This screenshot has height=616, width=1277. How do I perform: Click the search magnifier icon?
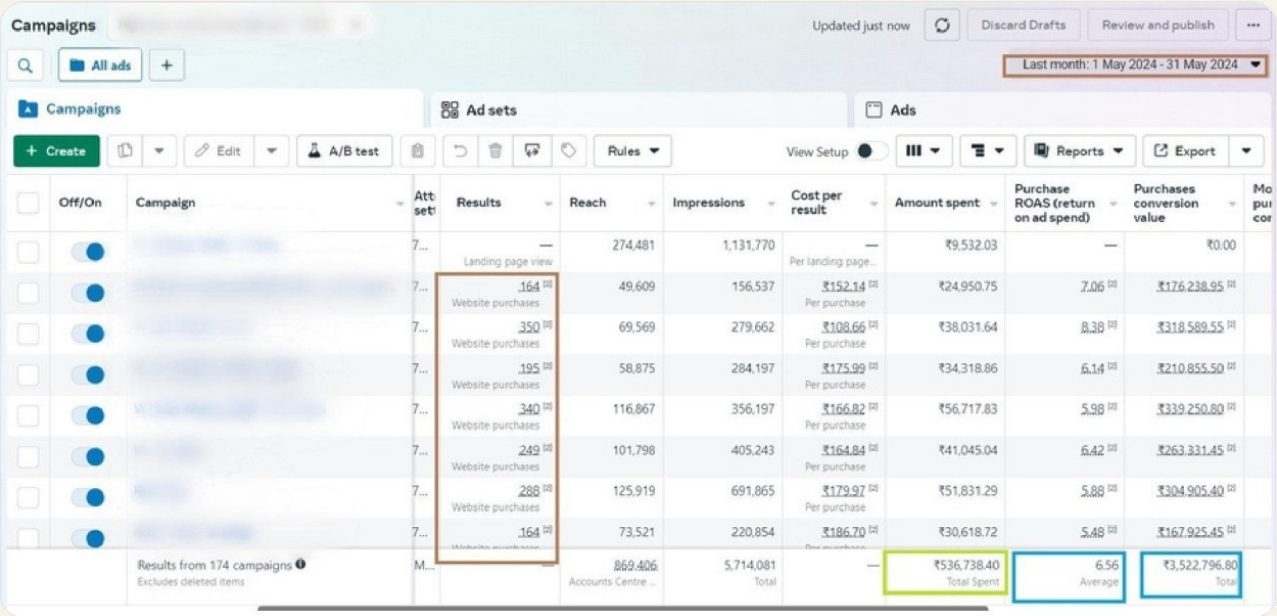(x=25, y=66)
